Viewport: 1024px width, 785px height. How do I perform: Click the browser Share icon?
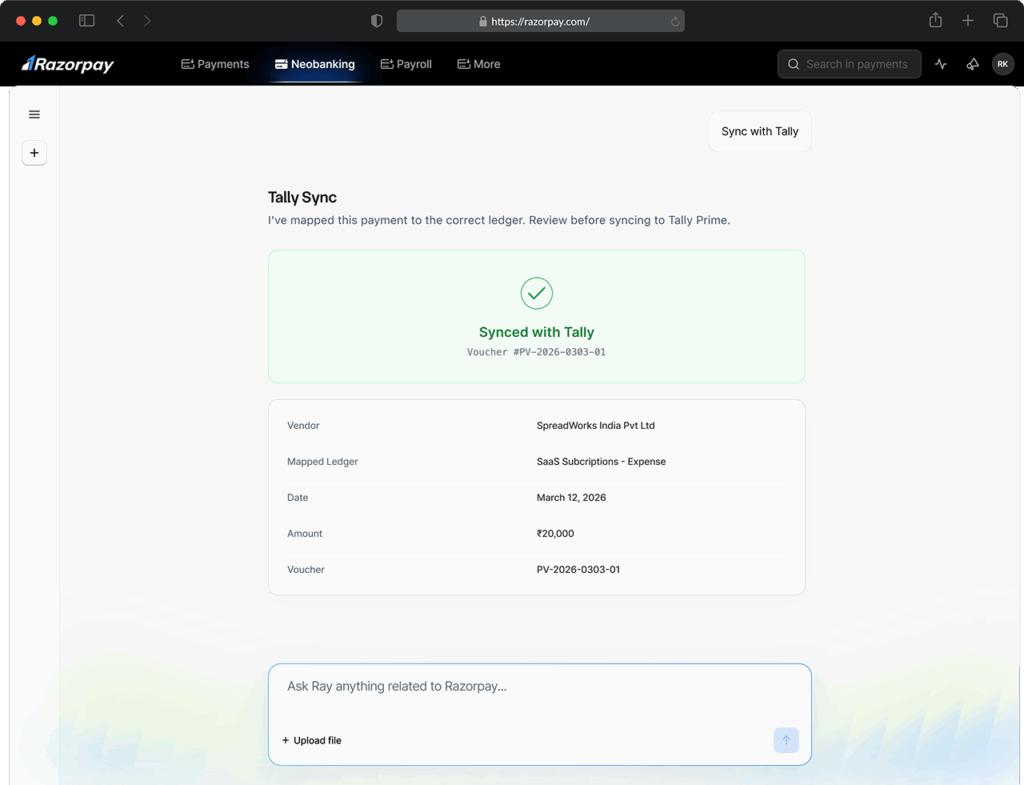935,21
